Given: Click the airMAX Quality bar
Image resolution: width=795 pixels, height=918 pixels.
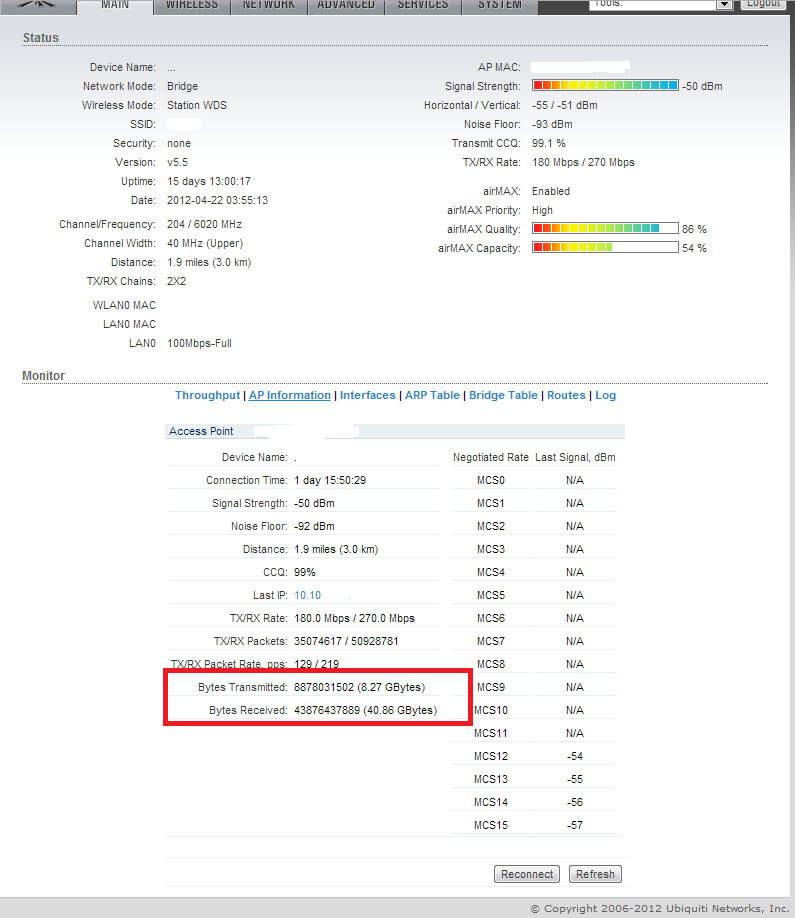Looking at the screenshot, I should [x=605, y=228].
